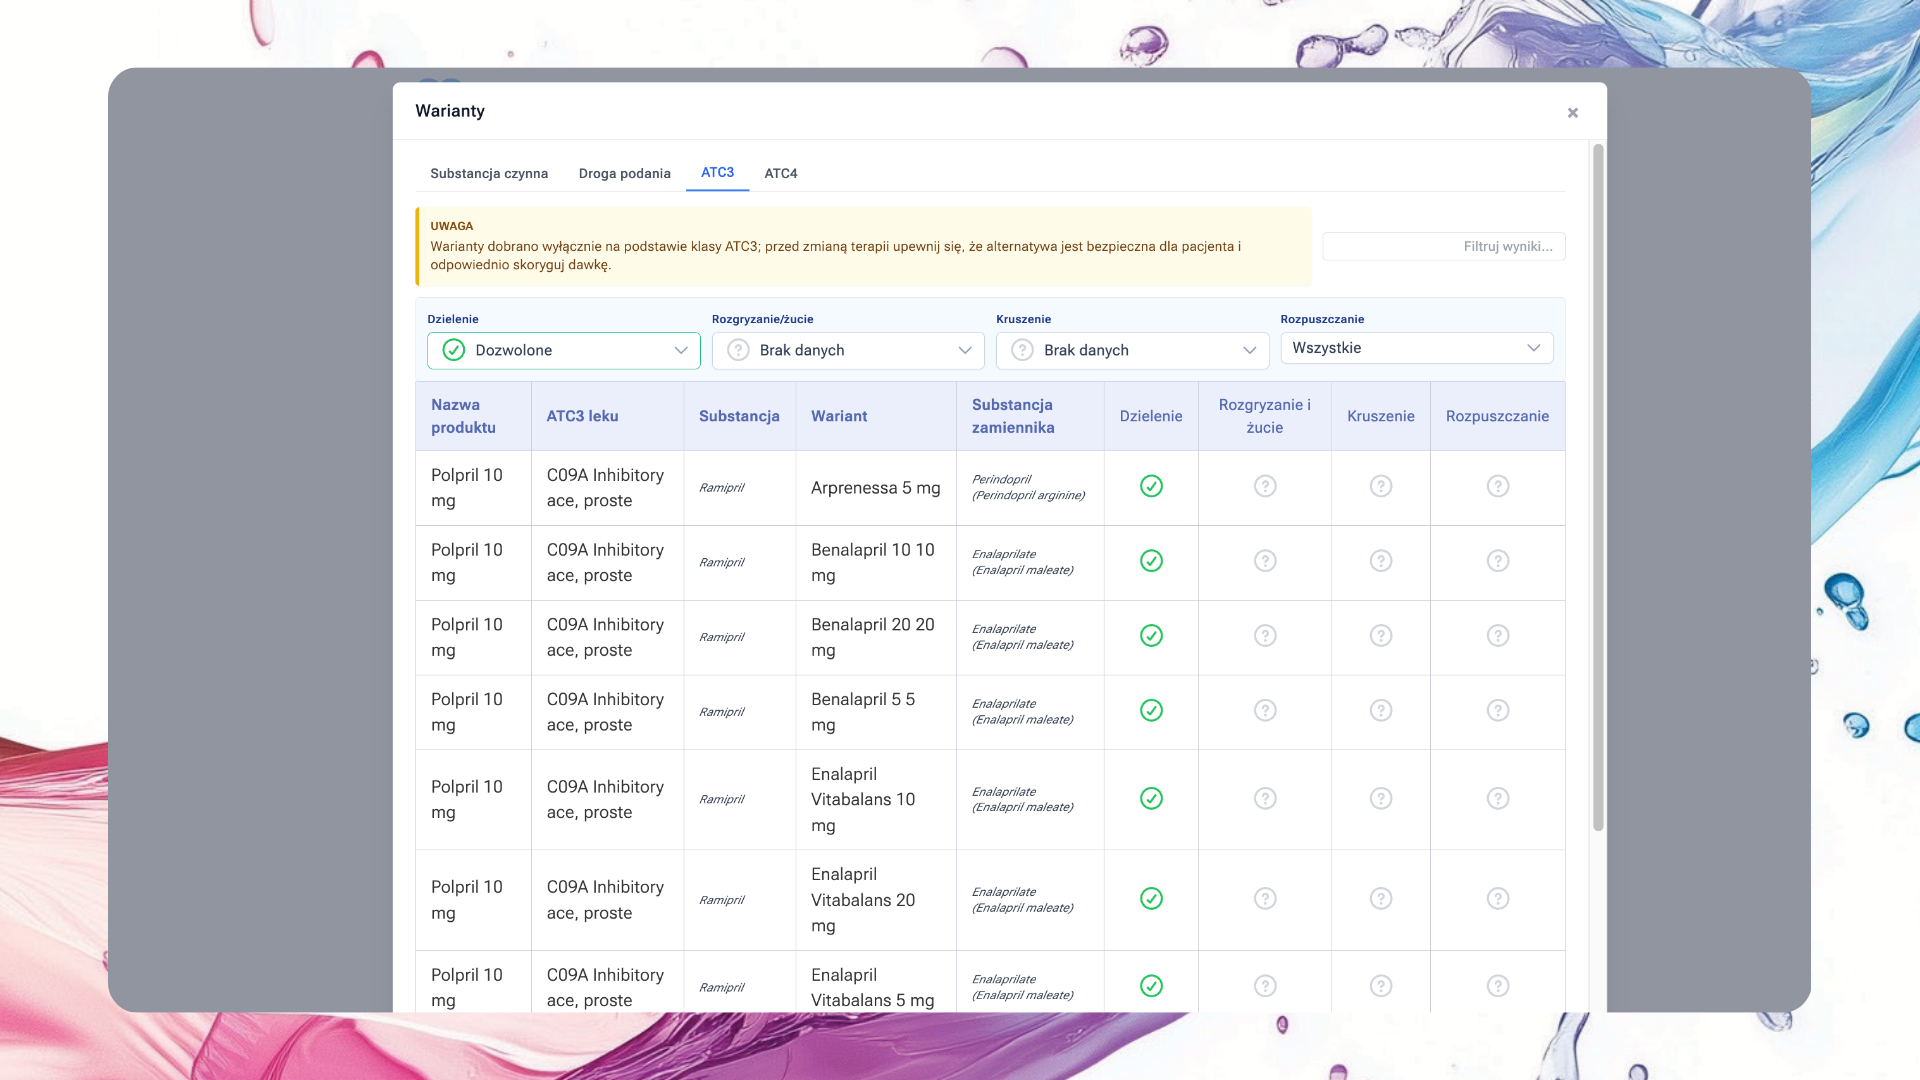Click the dialog's vertical scrollbar
This screenshot has height=1080, width=1920.
coord(1597,488)
